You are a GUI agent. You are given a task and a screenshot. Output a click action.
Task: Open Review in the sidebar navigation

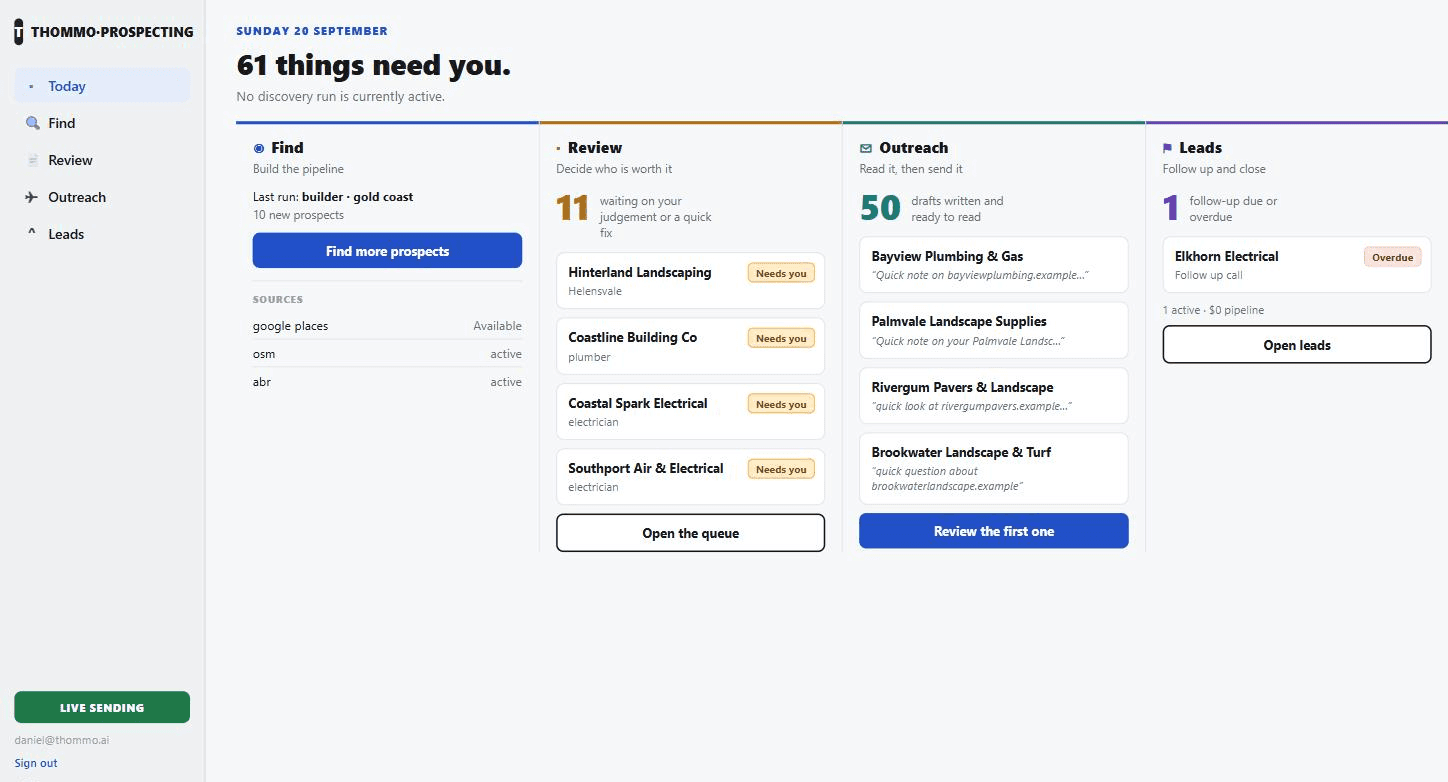point(102,160)
